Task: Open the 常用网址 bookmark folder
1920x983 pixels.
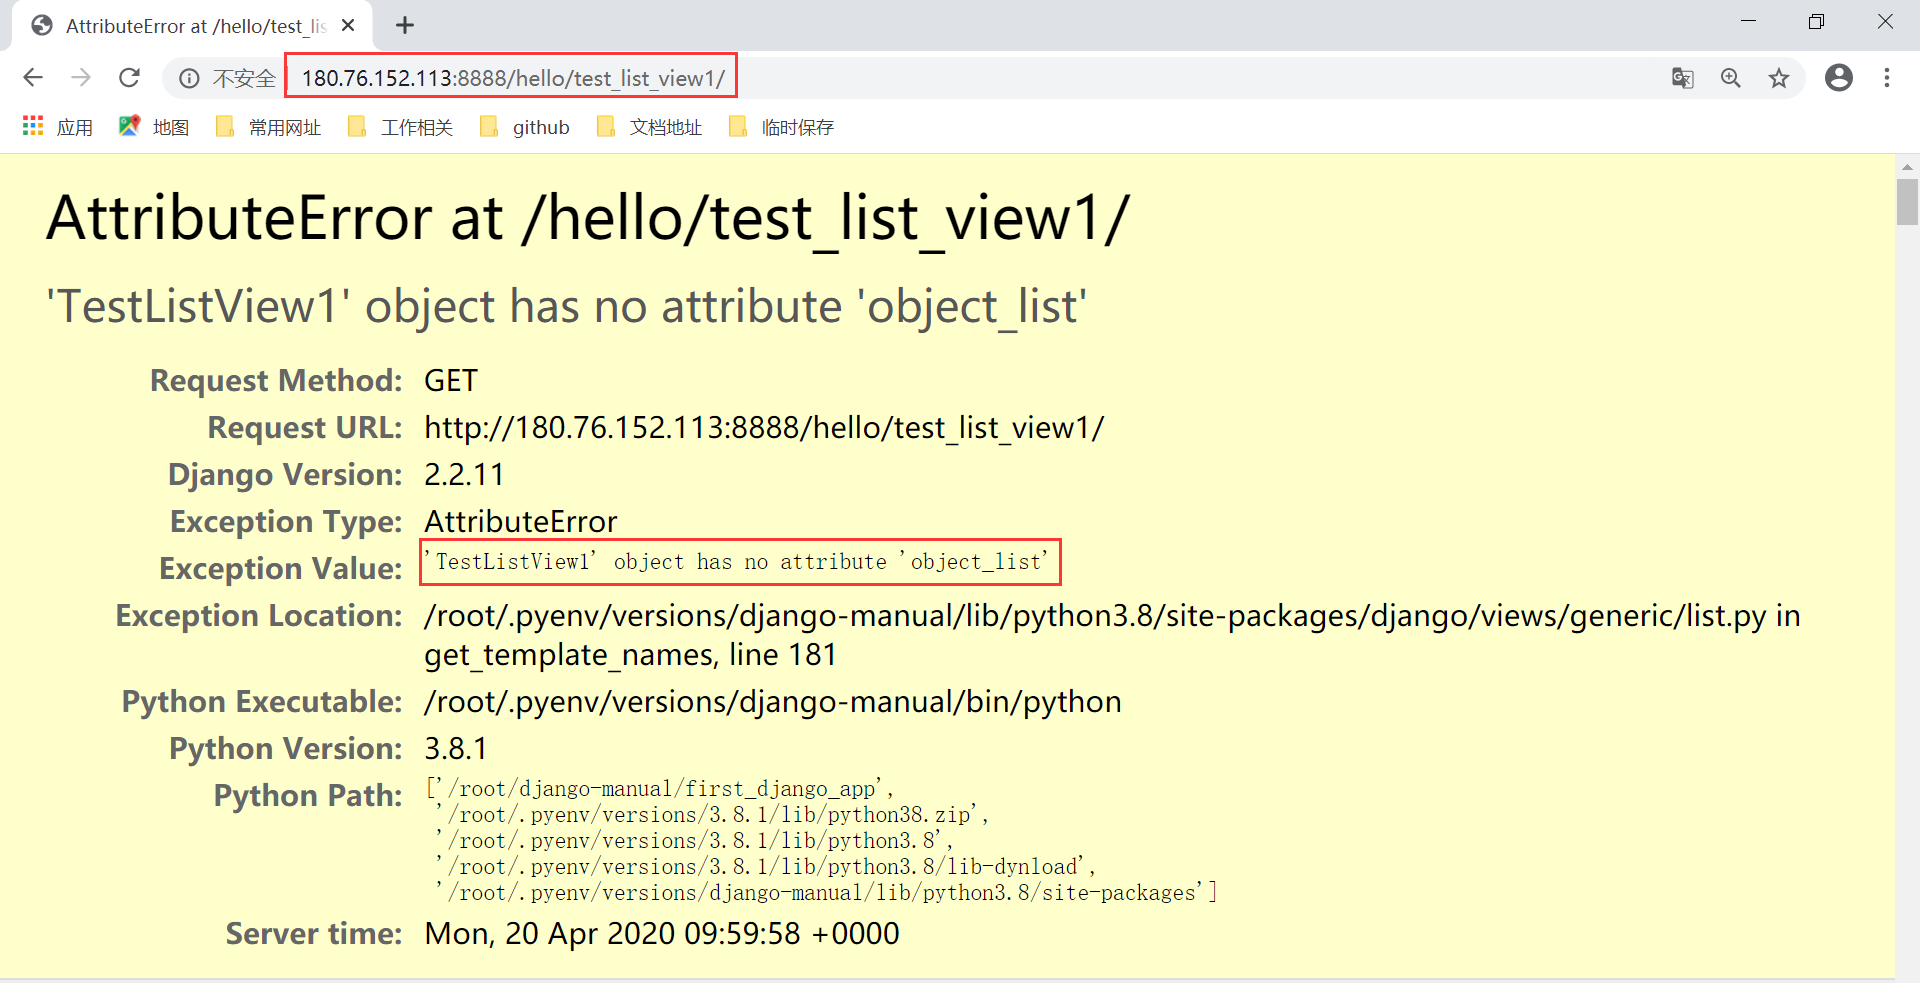Action: [268, 127]
